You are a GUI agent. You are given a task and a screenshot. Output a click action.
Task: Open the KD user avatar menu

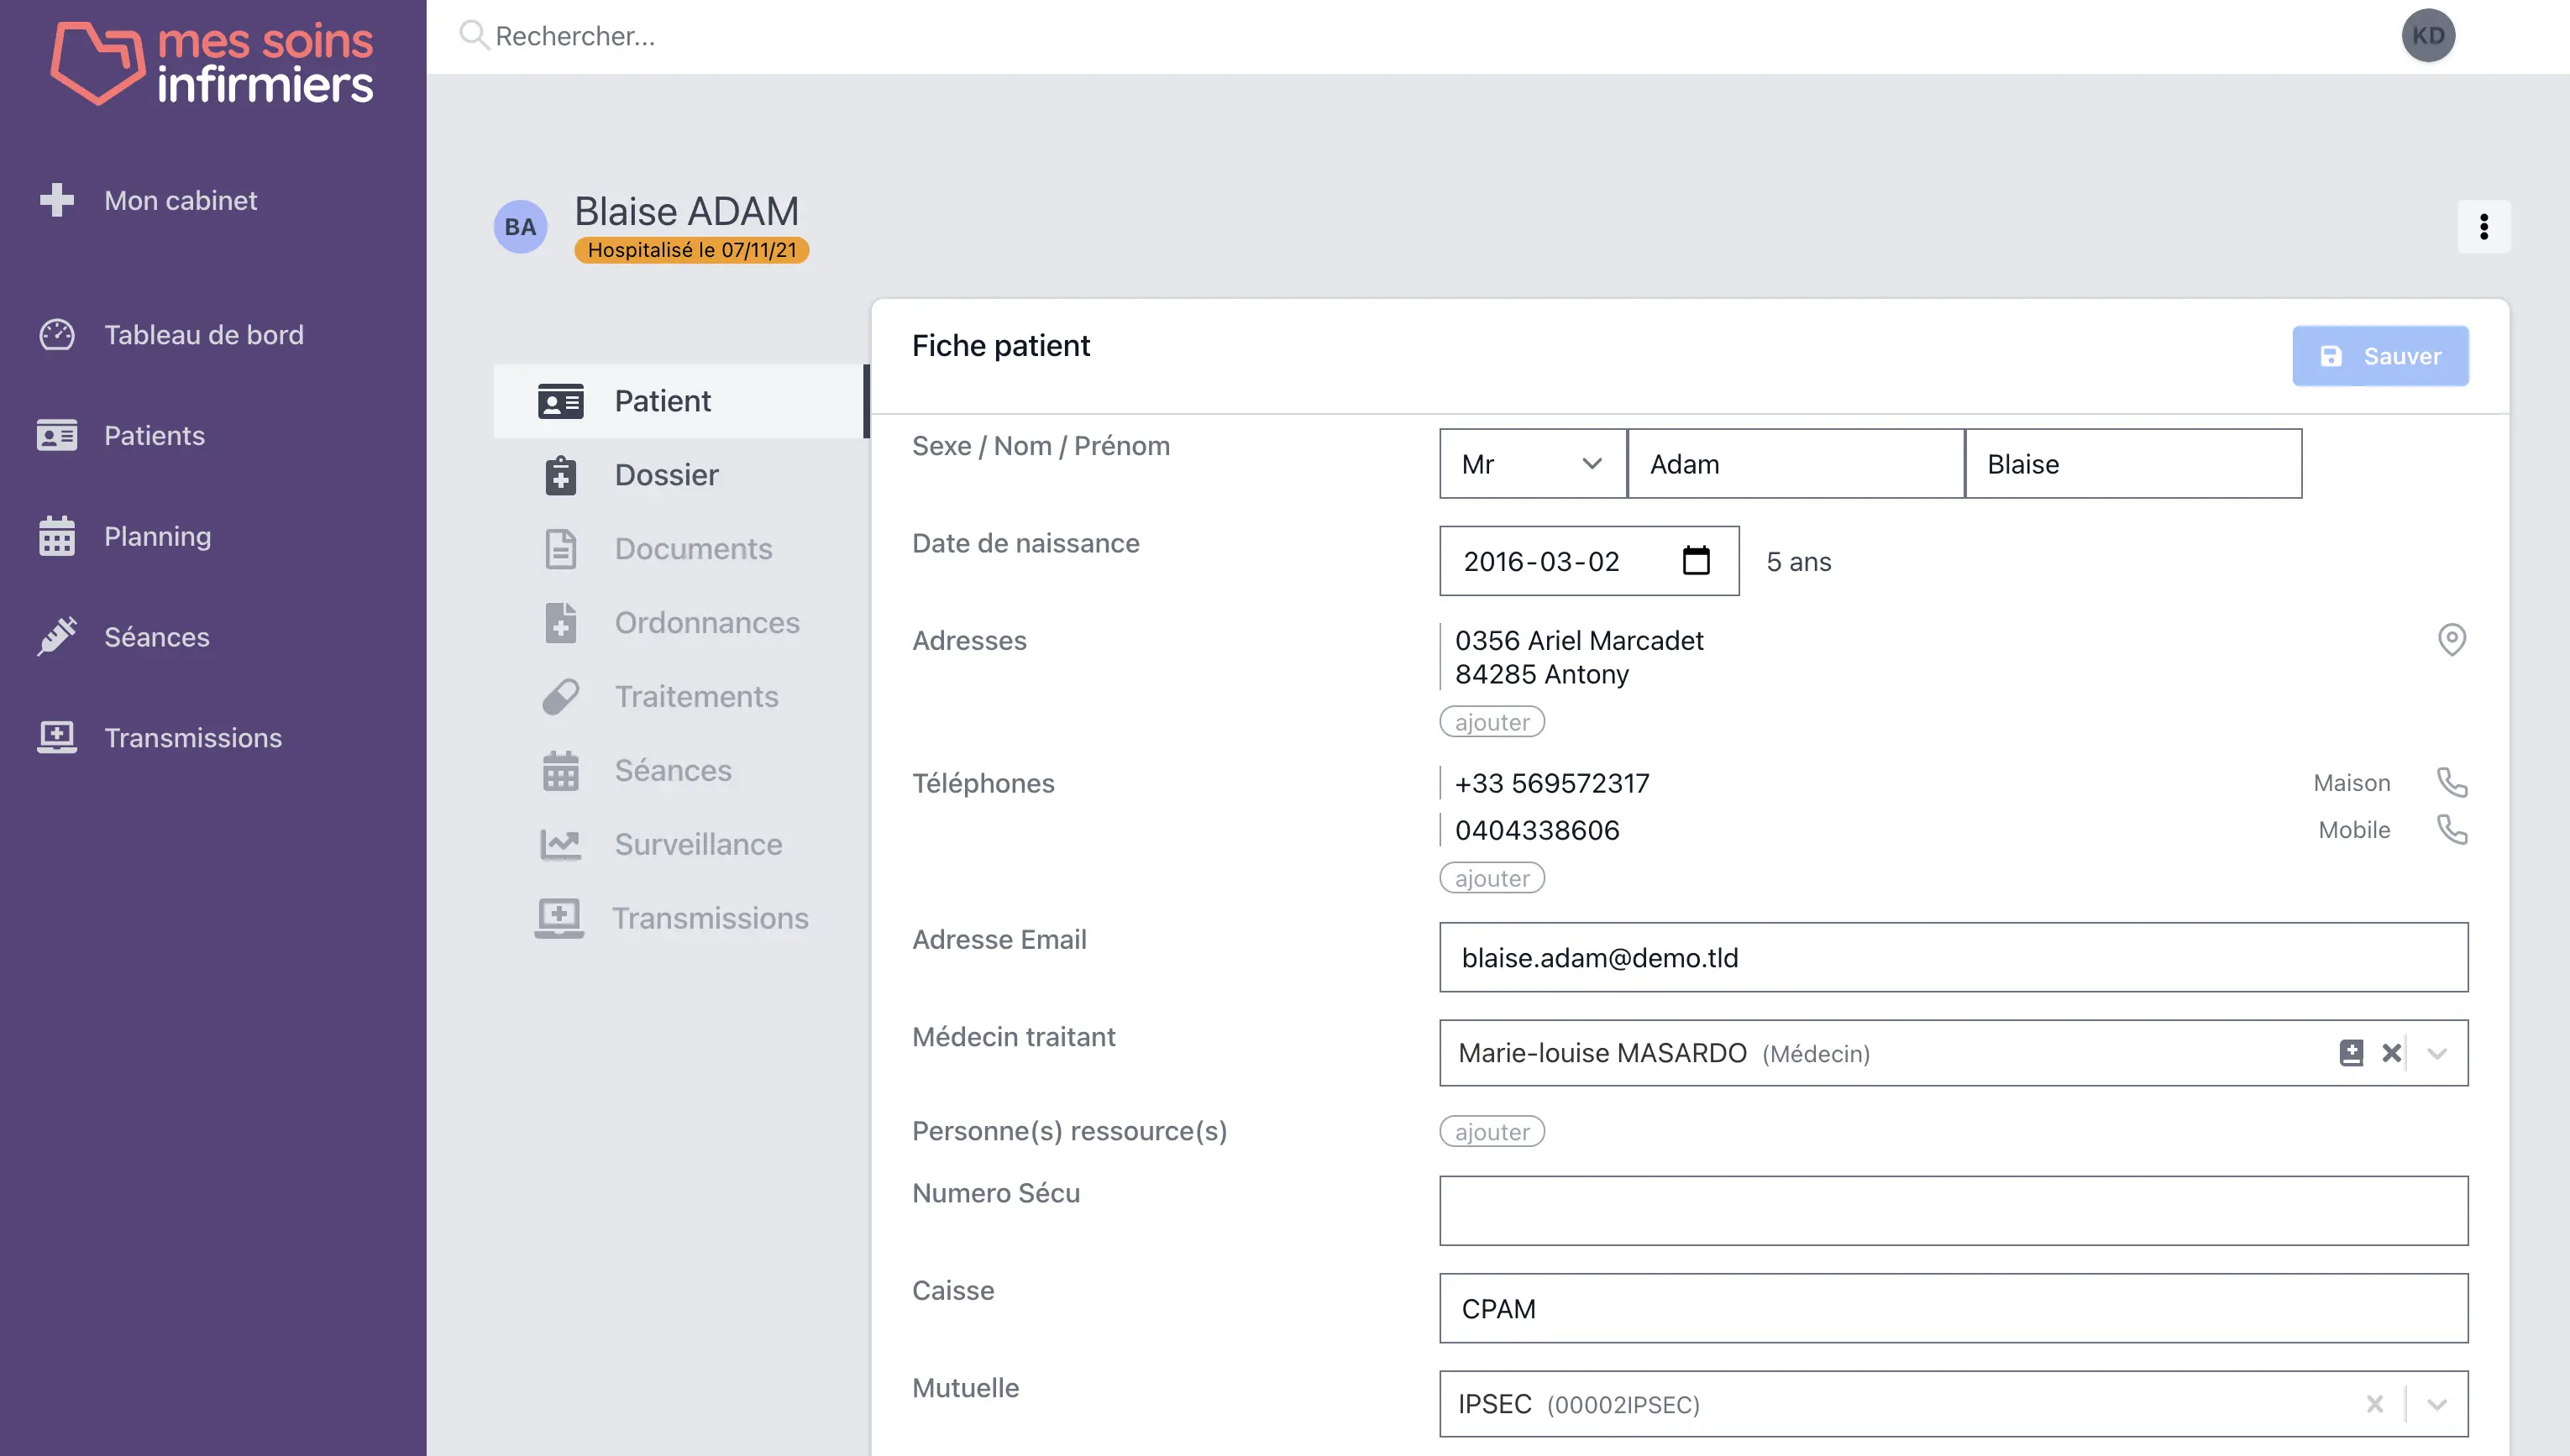(2428, 36)
